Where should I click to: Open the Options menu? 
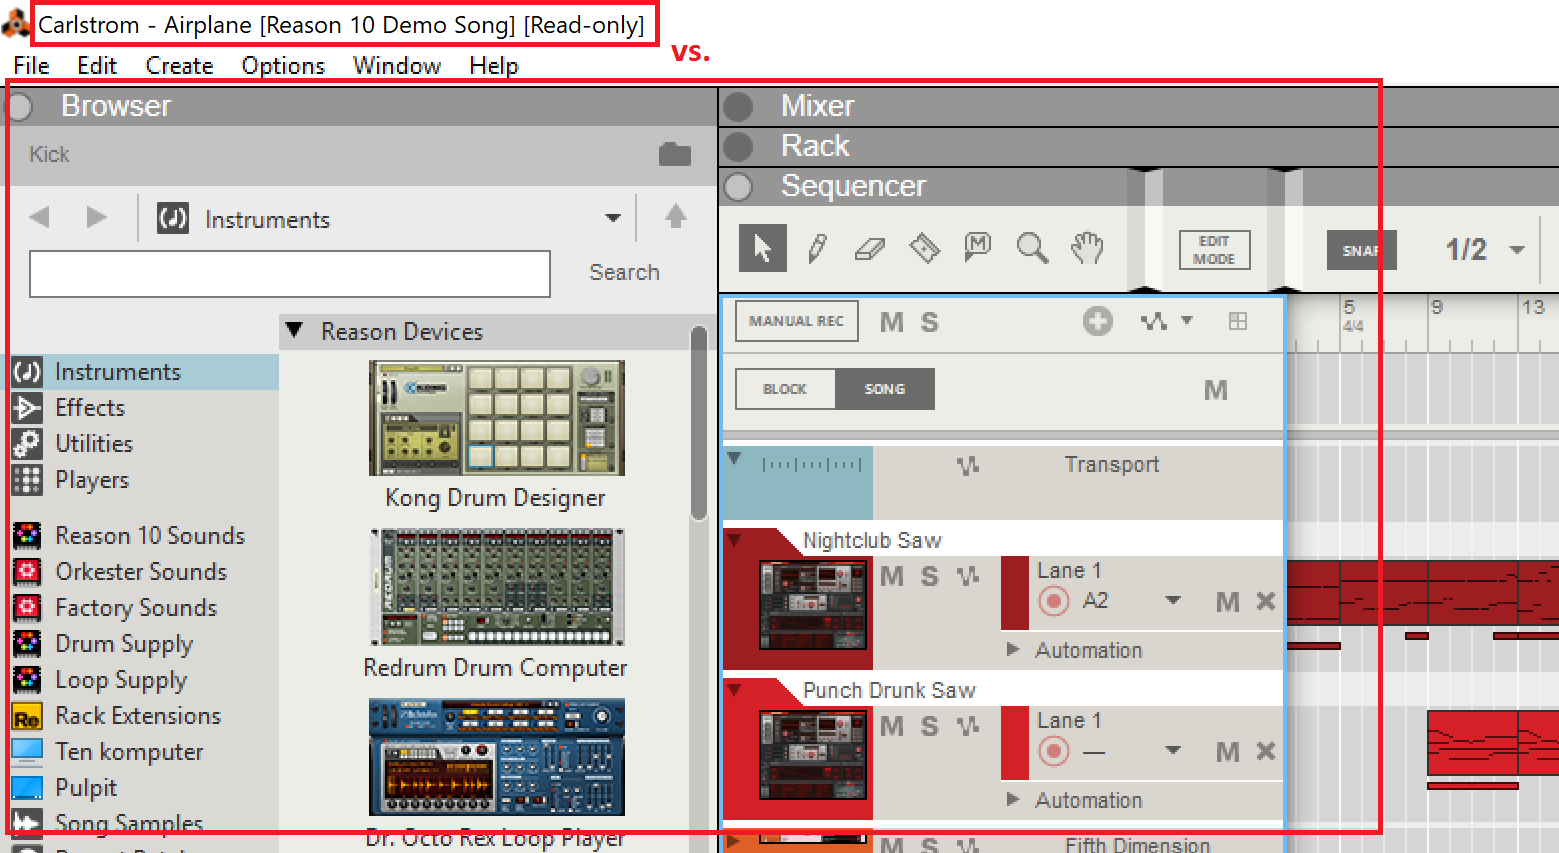[283, 66]
